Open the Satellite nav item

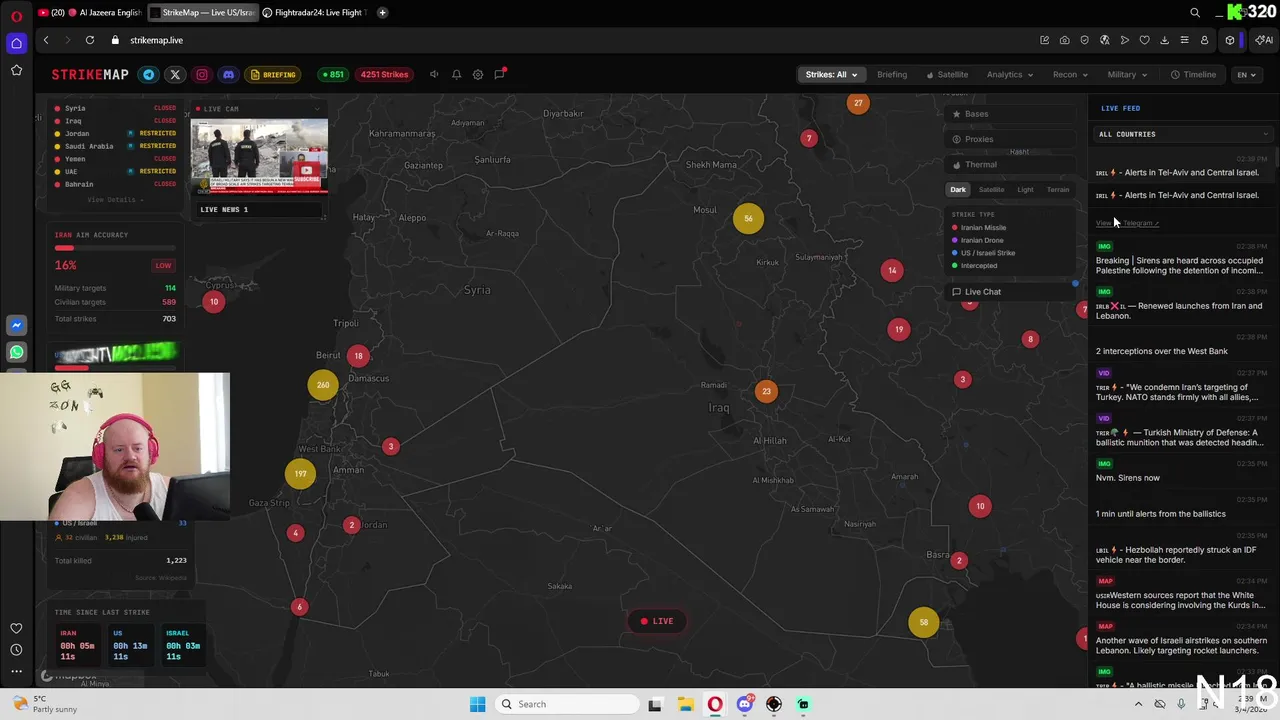(947, 75)
